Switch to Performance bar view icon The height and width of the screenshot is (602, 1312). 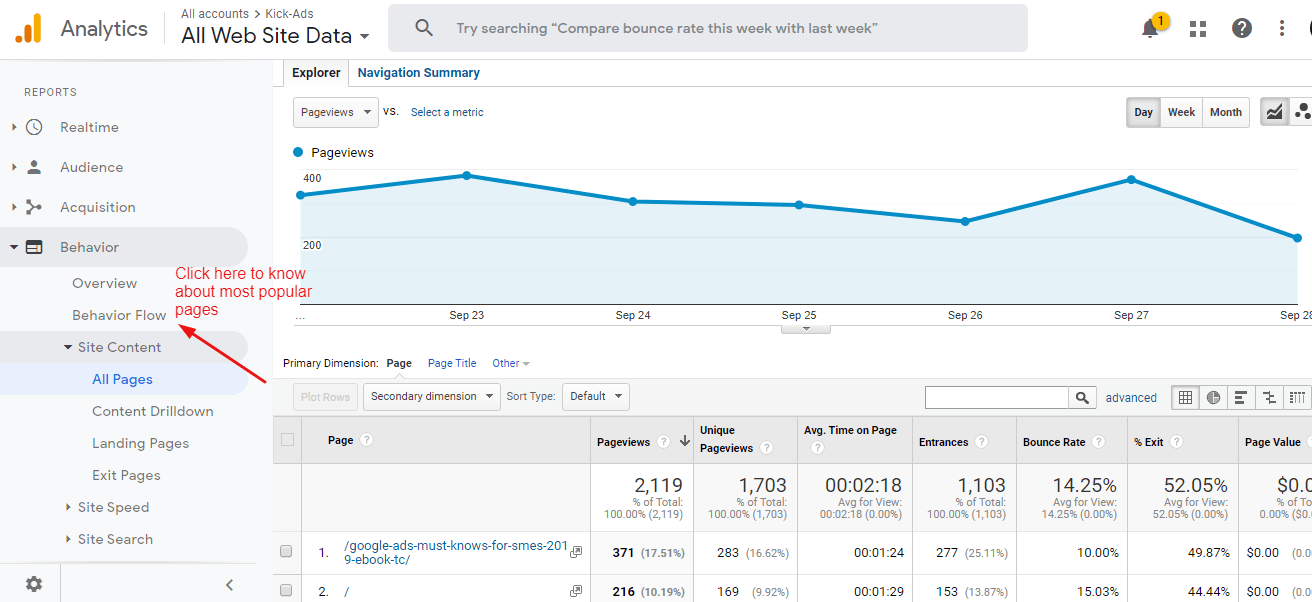1241,397
